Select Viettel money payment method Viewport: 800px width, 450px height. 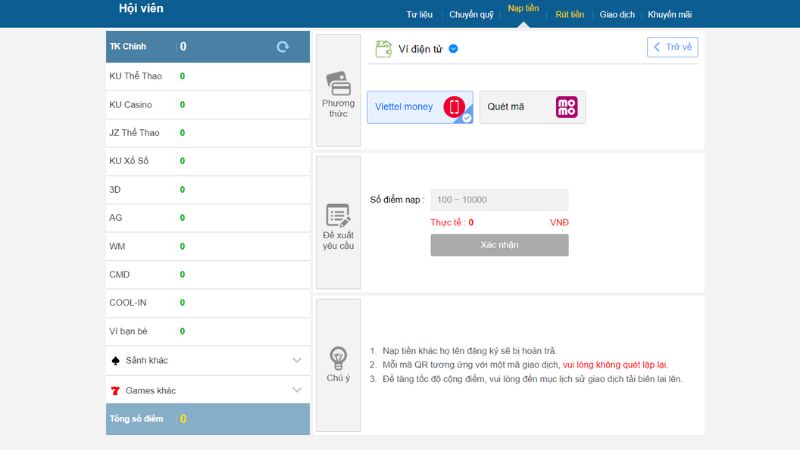(420, 107)
